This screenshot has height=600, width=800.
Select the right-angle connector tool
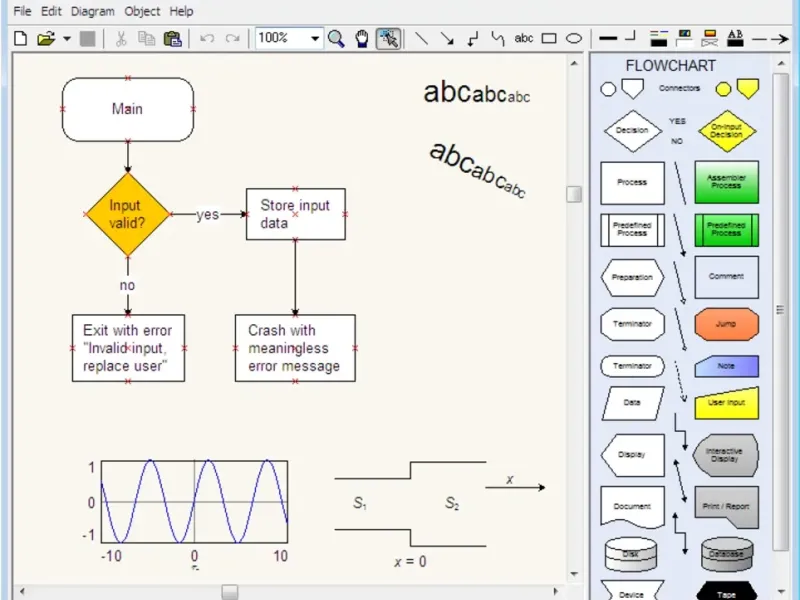pyautogui.click(x=472, y=38)
